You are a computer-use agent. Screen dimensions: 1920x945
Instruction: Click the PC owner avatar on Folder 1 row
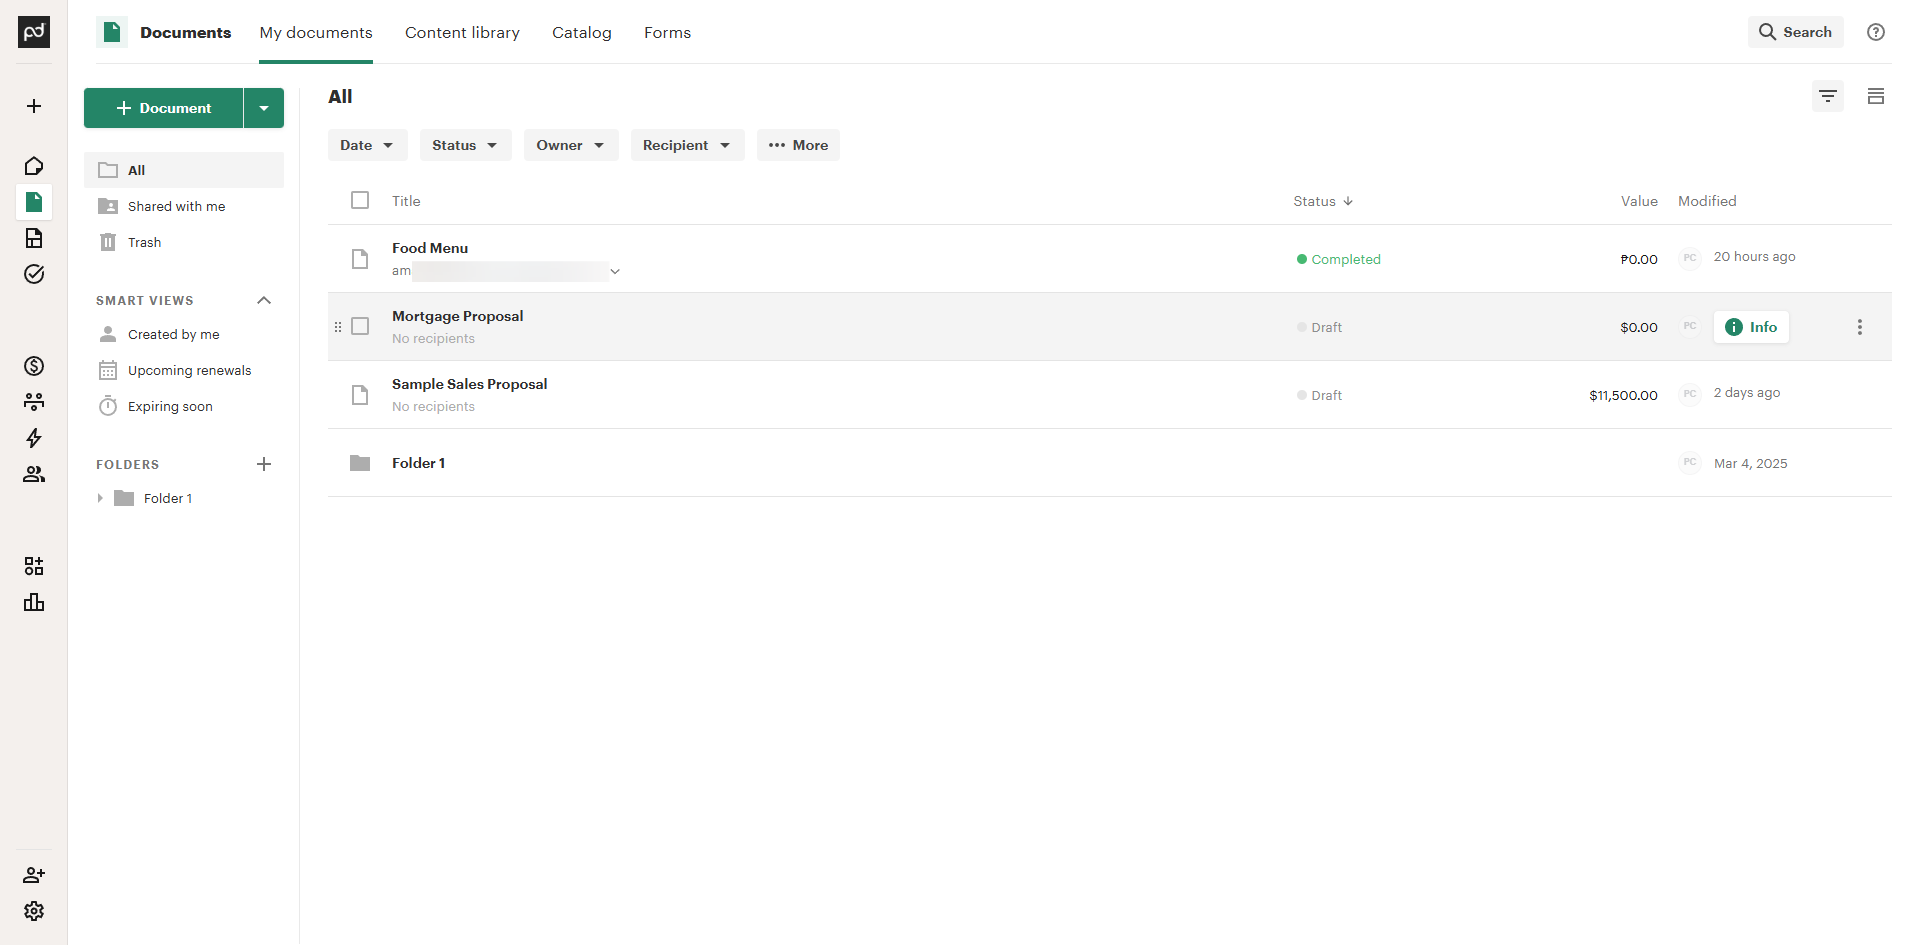pos(1690,462)
